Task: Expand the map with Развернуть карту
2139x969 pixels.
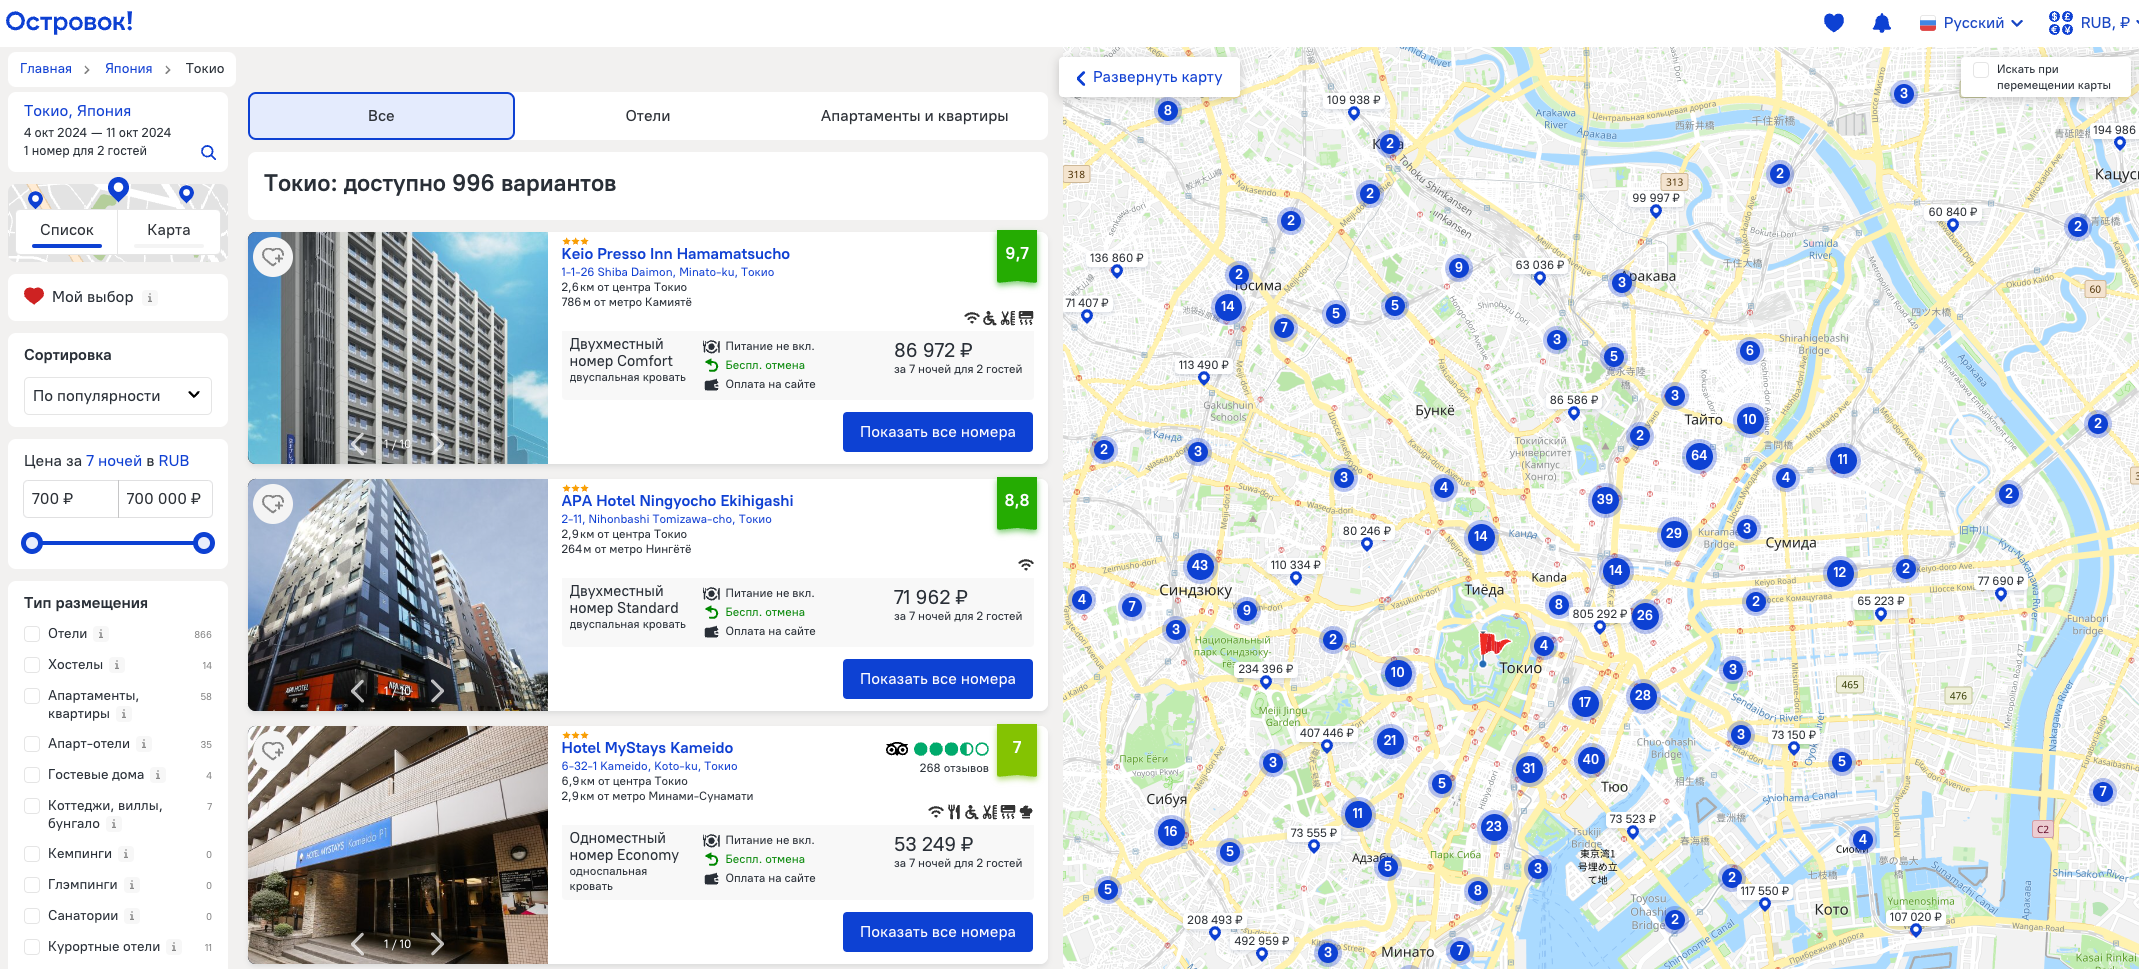Action: point(1149,77)
